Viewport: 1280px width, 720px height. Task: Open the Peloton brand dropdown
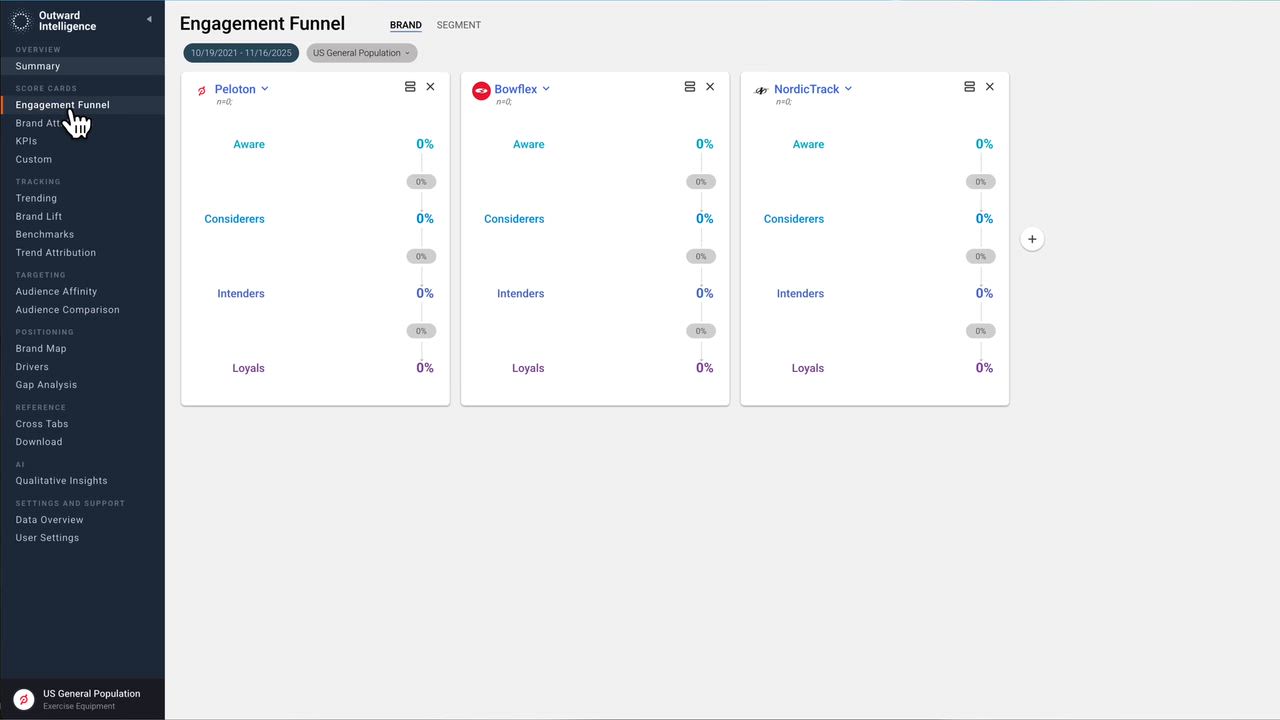(x=241, y=89)
